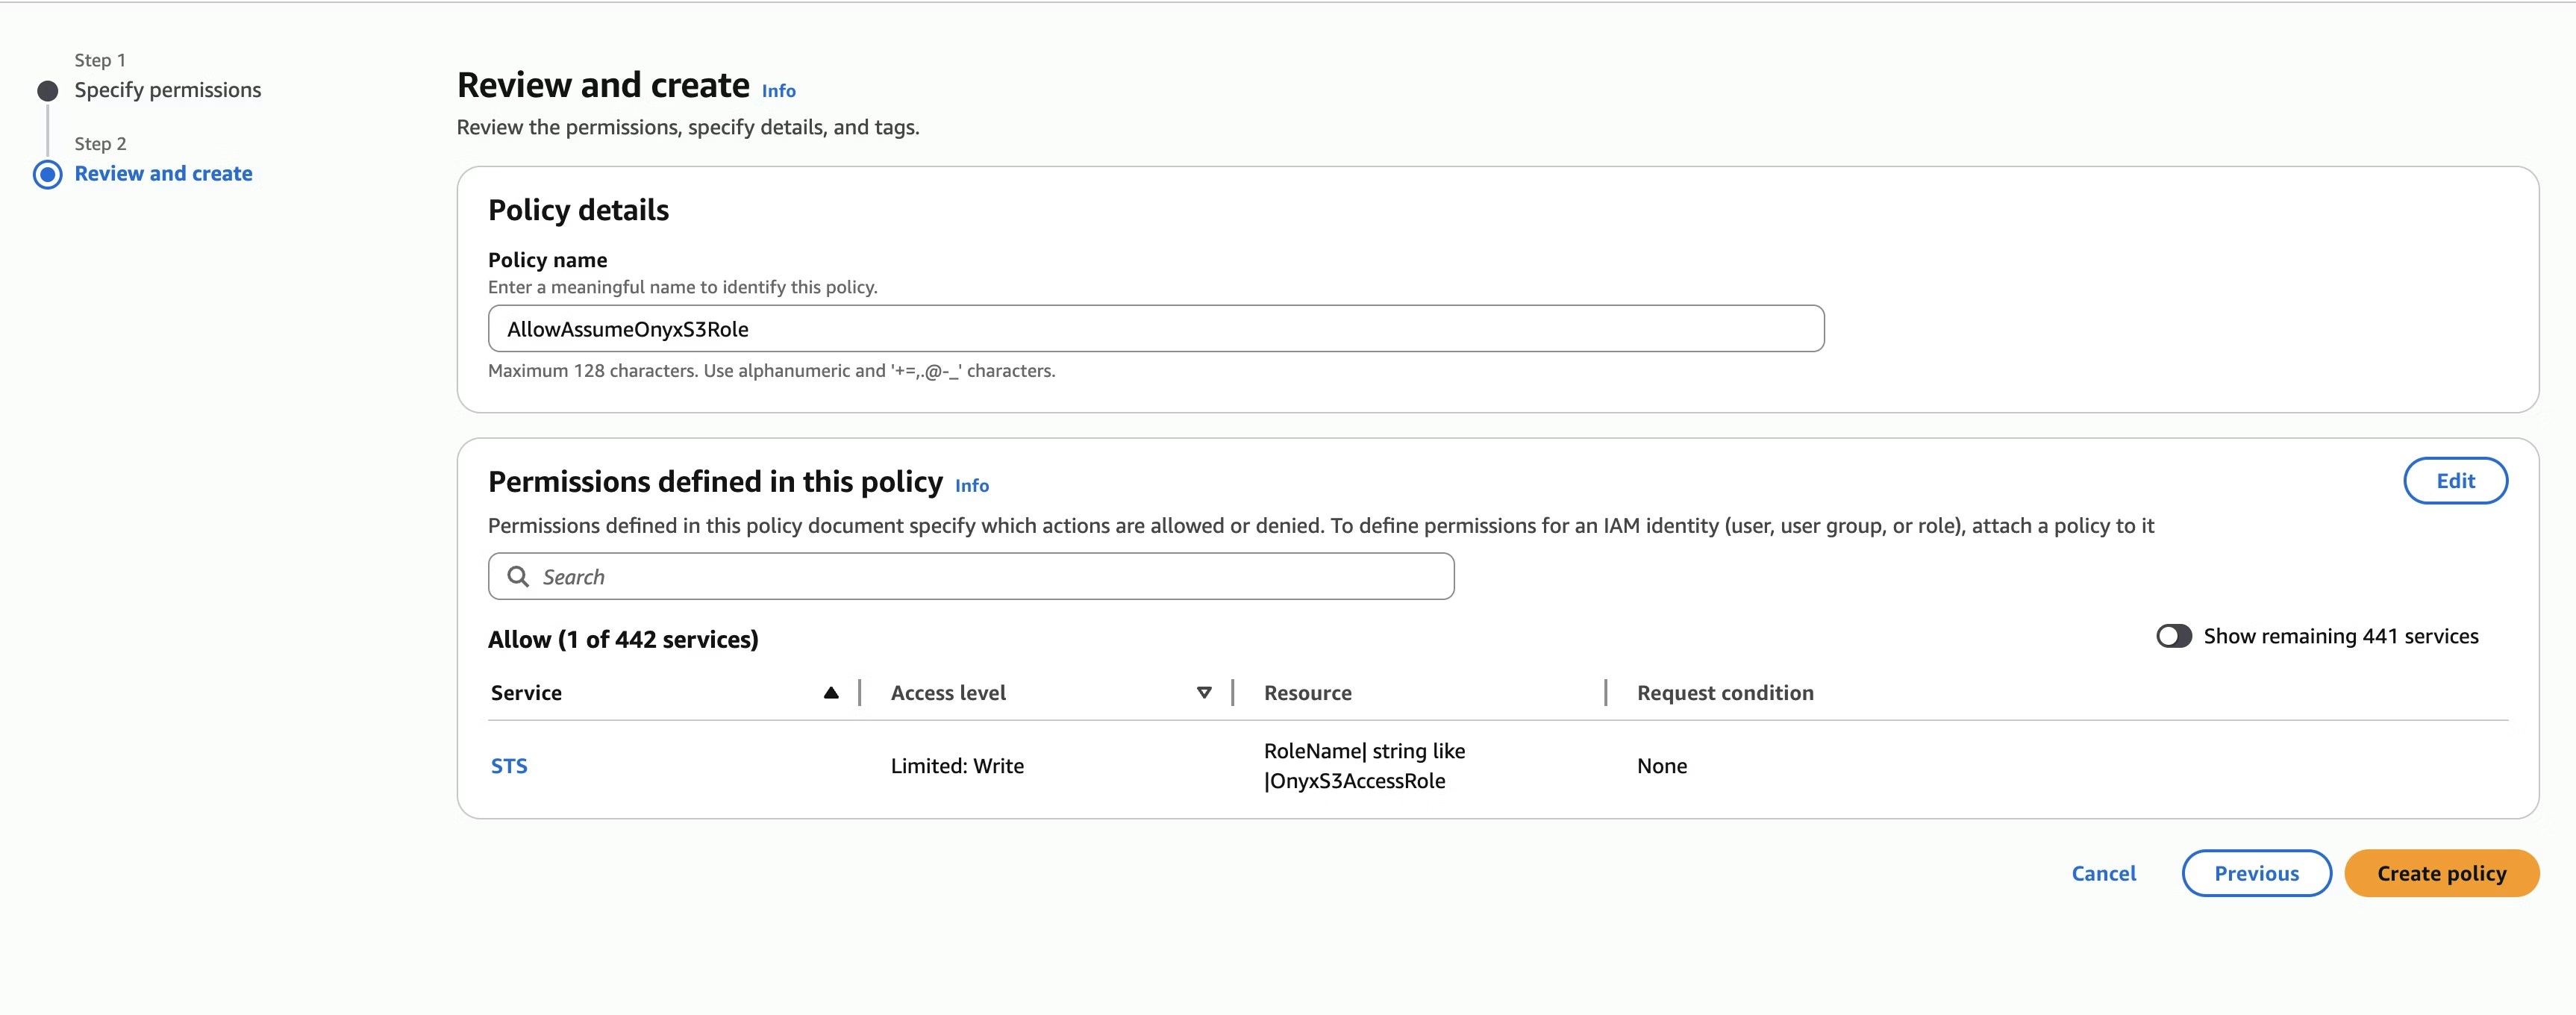This screenshot has width=2576, height=1015.
Task: Click Step 2 Review and create circle
Action: coord(47,174)
